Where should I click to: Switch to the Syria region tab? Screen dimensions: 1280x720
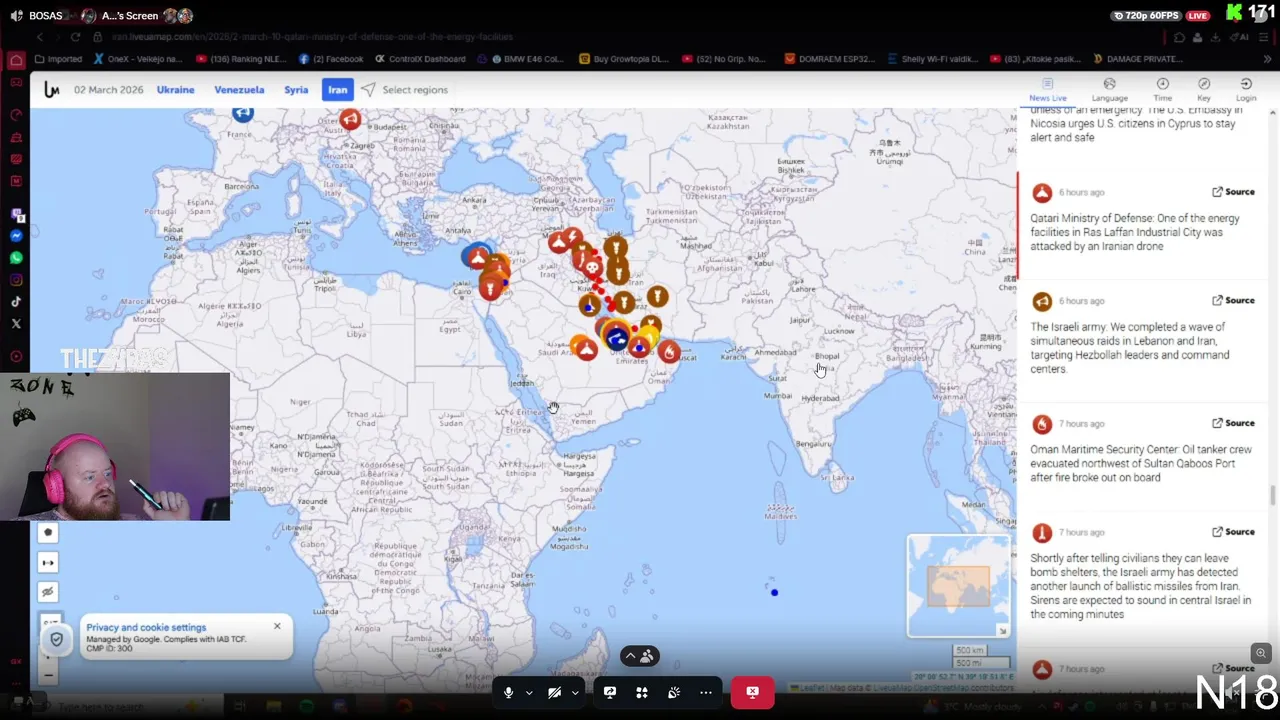[x=296, y=90]
